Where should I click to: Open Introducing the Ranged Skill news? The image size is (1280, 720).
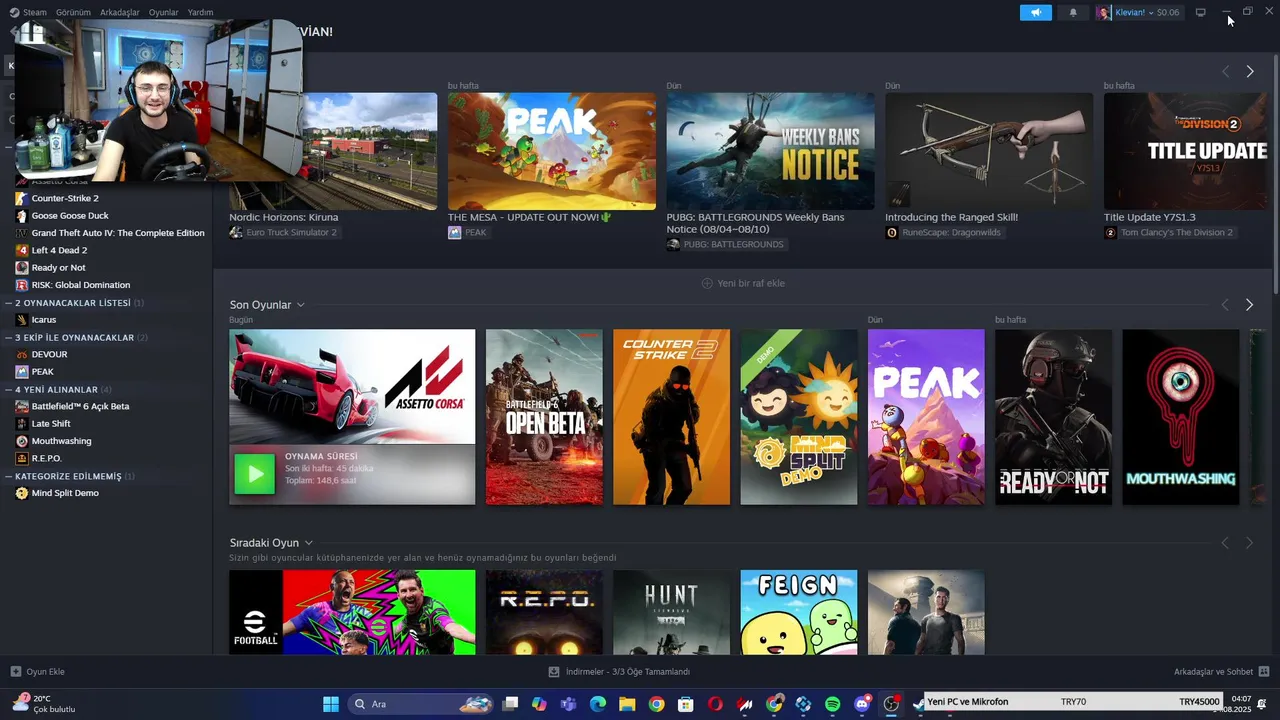point(989,151)
